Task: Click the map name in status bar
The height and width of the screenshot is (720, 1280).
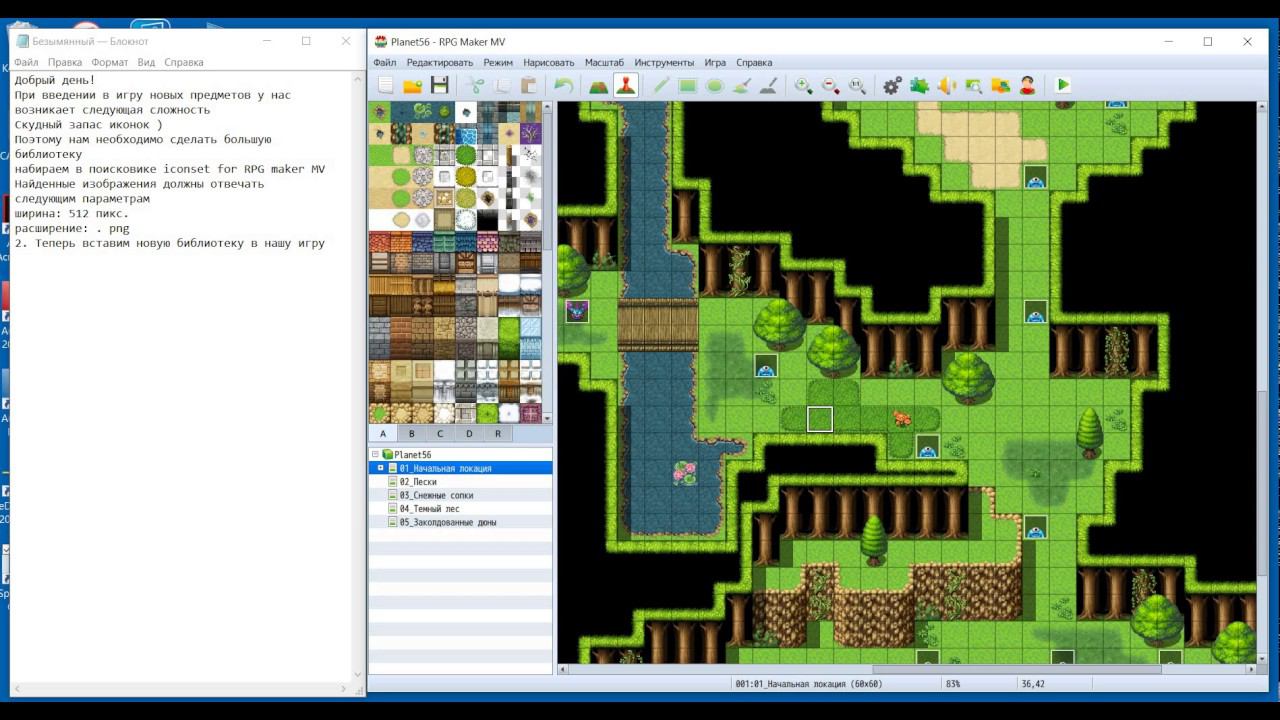Action: [x=809, y=684]
